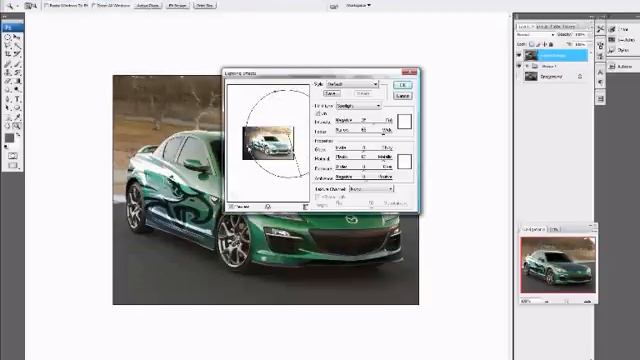640x360 pixels.
Task: Toggle Resize Windows To Fit checkbox
Action: (47, 5)
